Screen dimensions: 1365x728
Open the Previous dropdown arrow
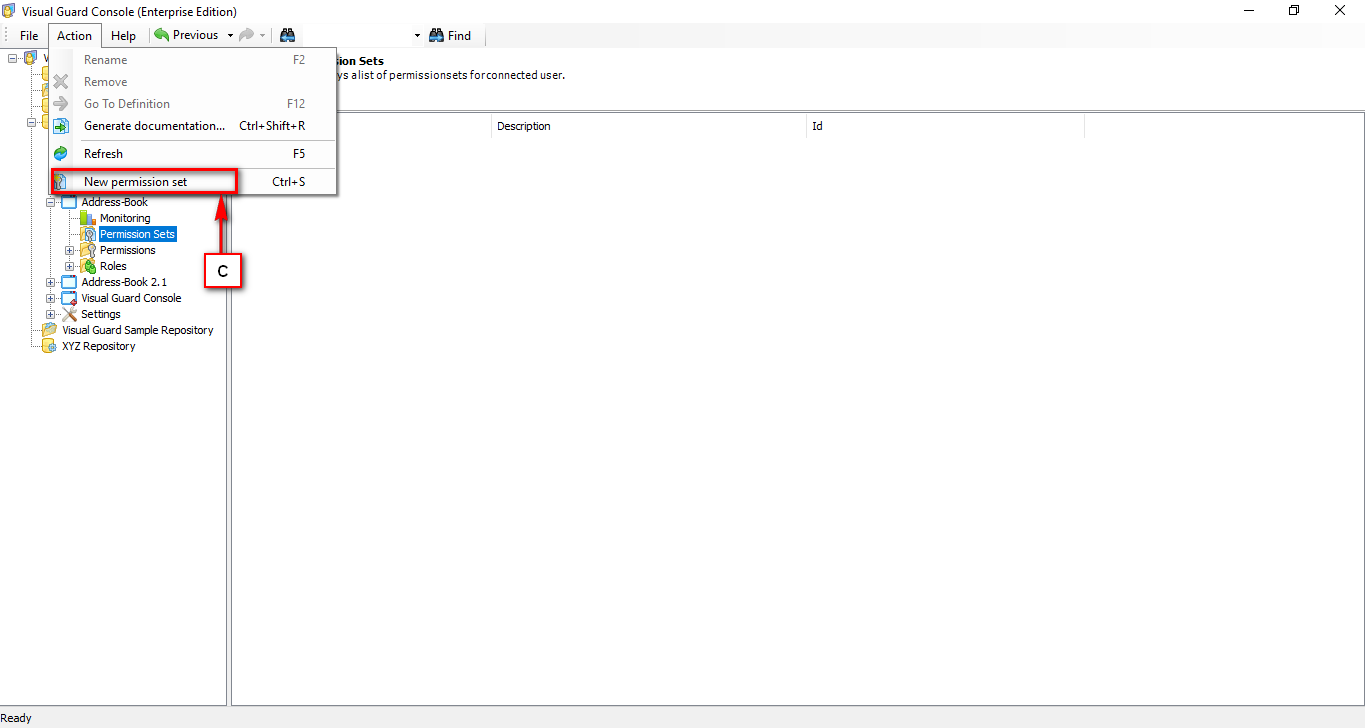229,34
